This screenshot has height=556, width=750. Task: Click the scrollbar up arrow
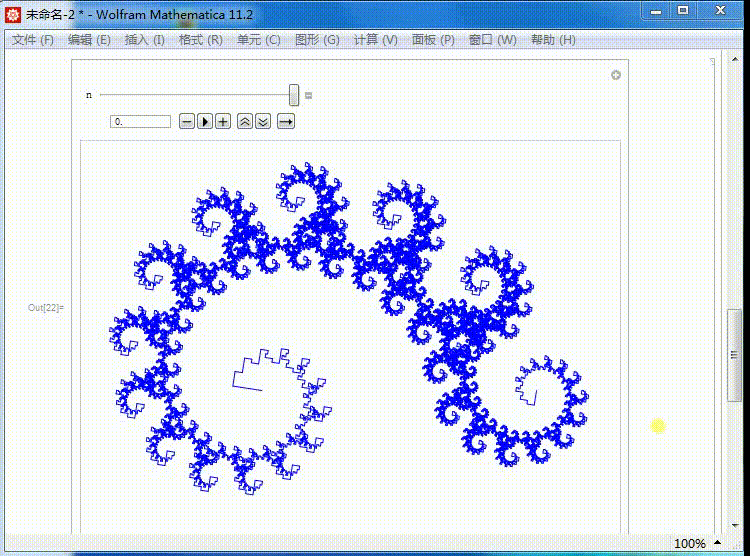tap(735, 59)
